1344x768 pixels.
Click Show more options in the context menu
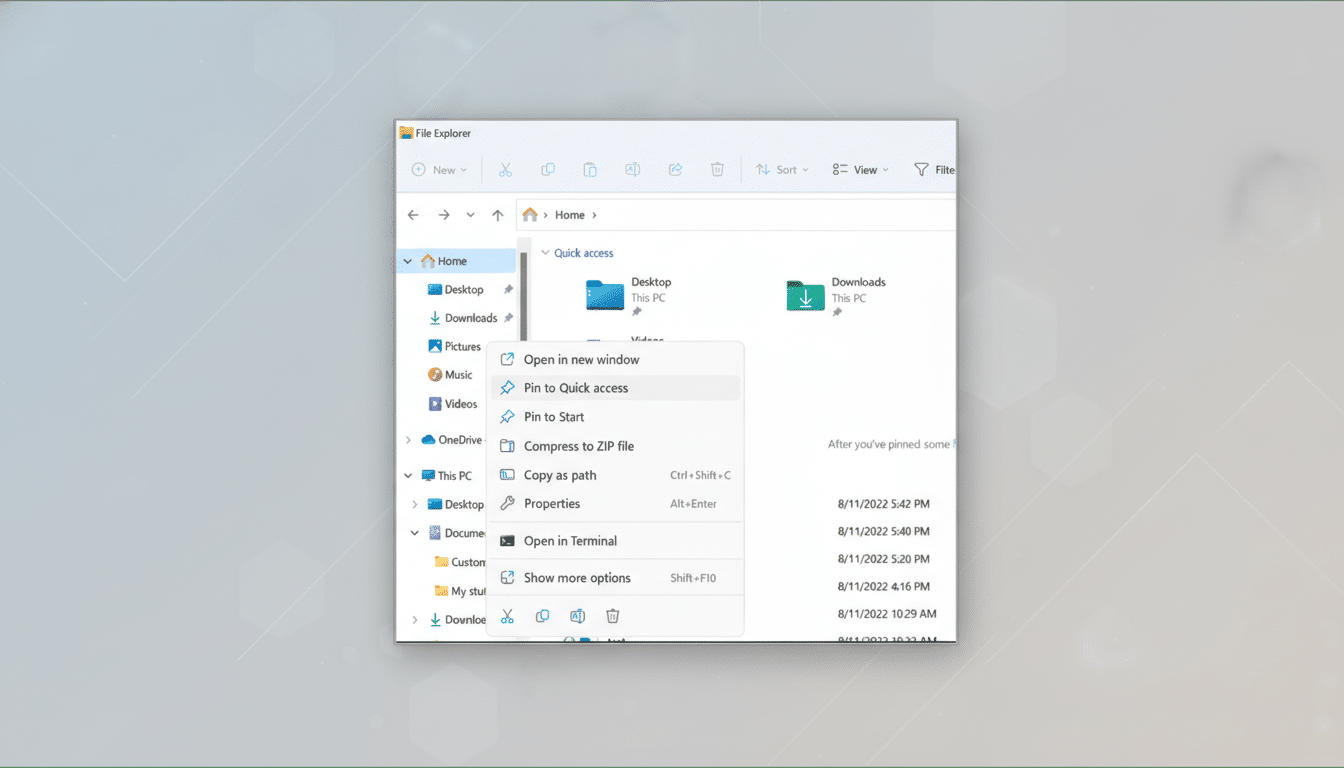pyautogui.click(x=577, y=577)
